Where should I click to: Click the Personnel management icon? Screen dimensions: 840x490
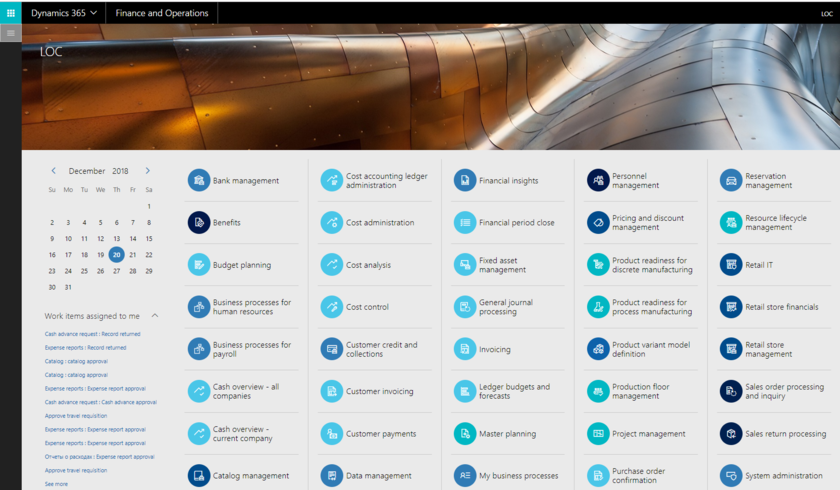pyautogui.click(x=598, y=181)
